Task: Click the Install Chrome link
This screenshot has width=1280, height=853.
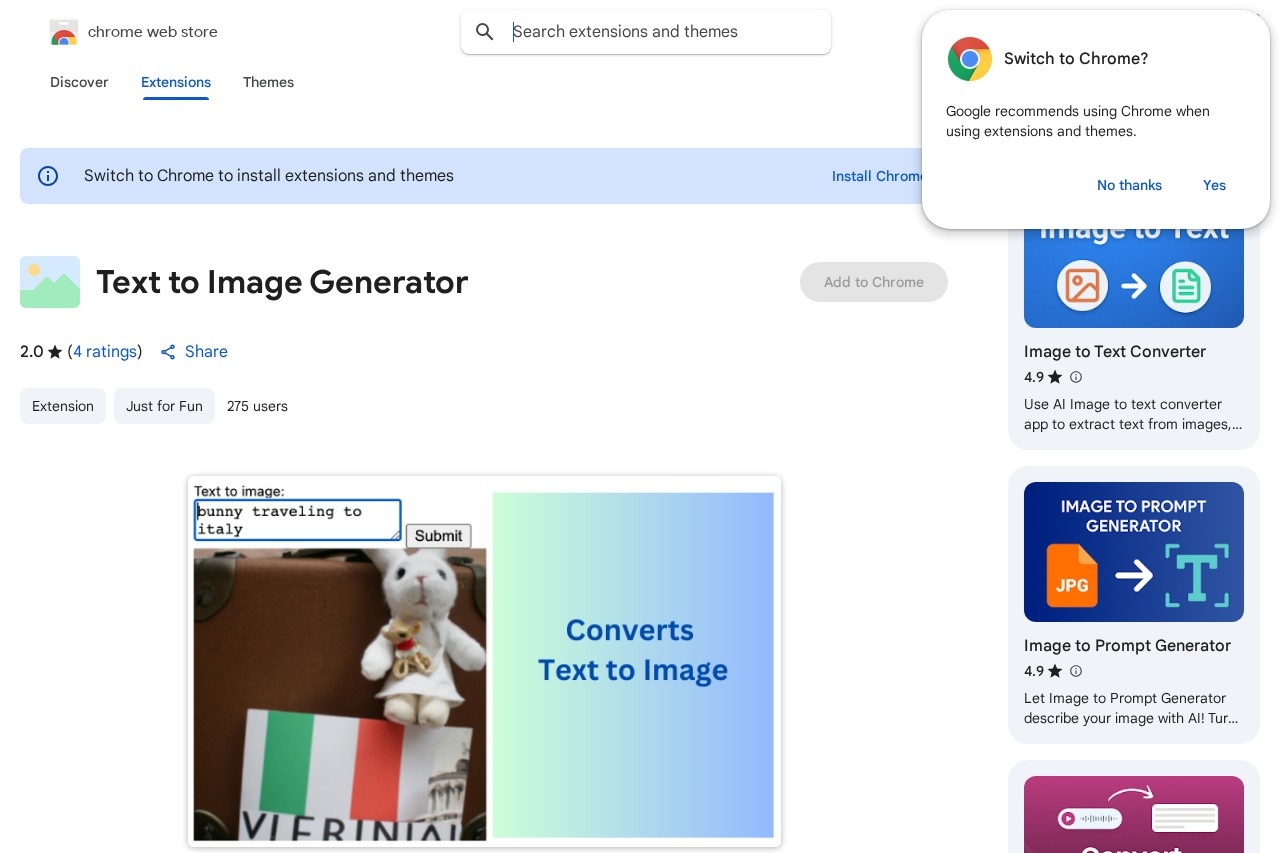Action: pos(876,176)
